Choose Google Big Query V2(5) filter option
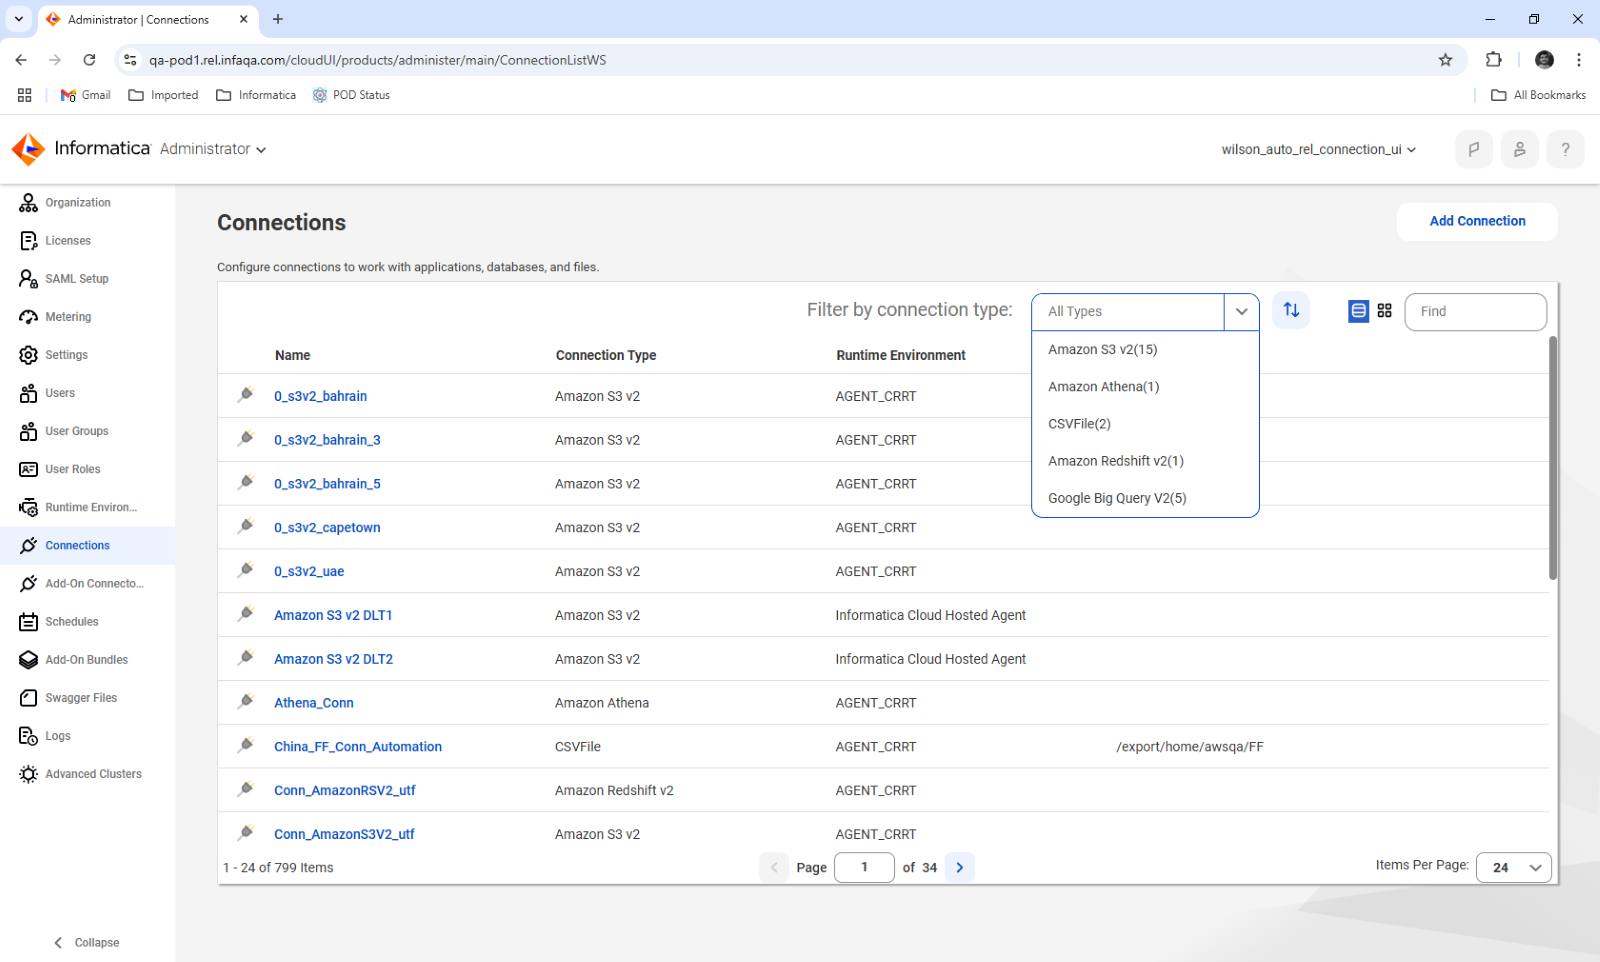 pyautogui.click(x=1145, y=498)
